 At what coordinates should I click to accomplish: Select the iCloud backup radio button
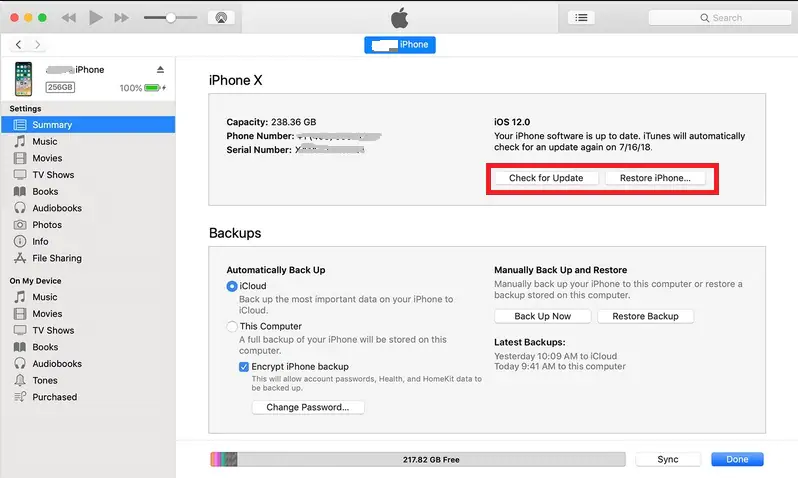(x=232, y=286)
